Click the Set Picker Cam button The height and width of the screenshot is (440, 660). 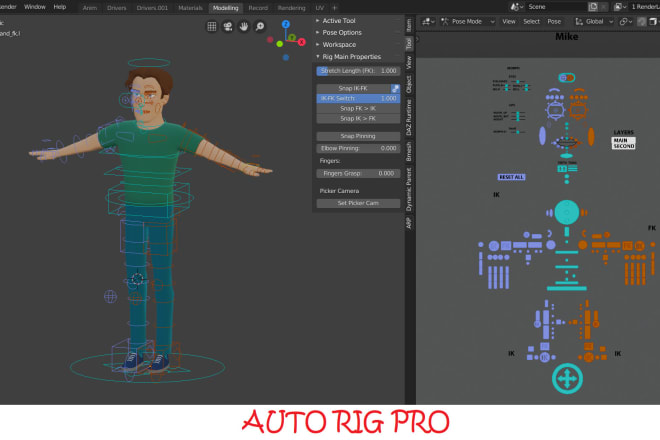(358, 203)
